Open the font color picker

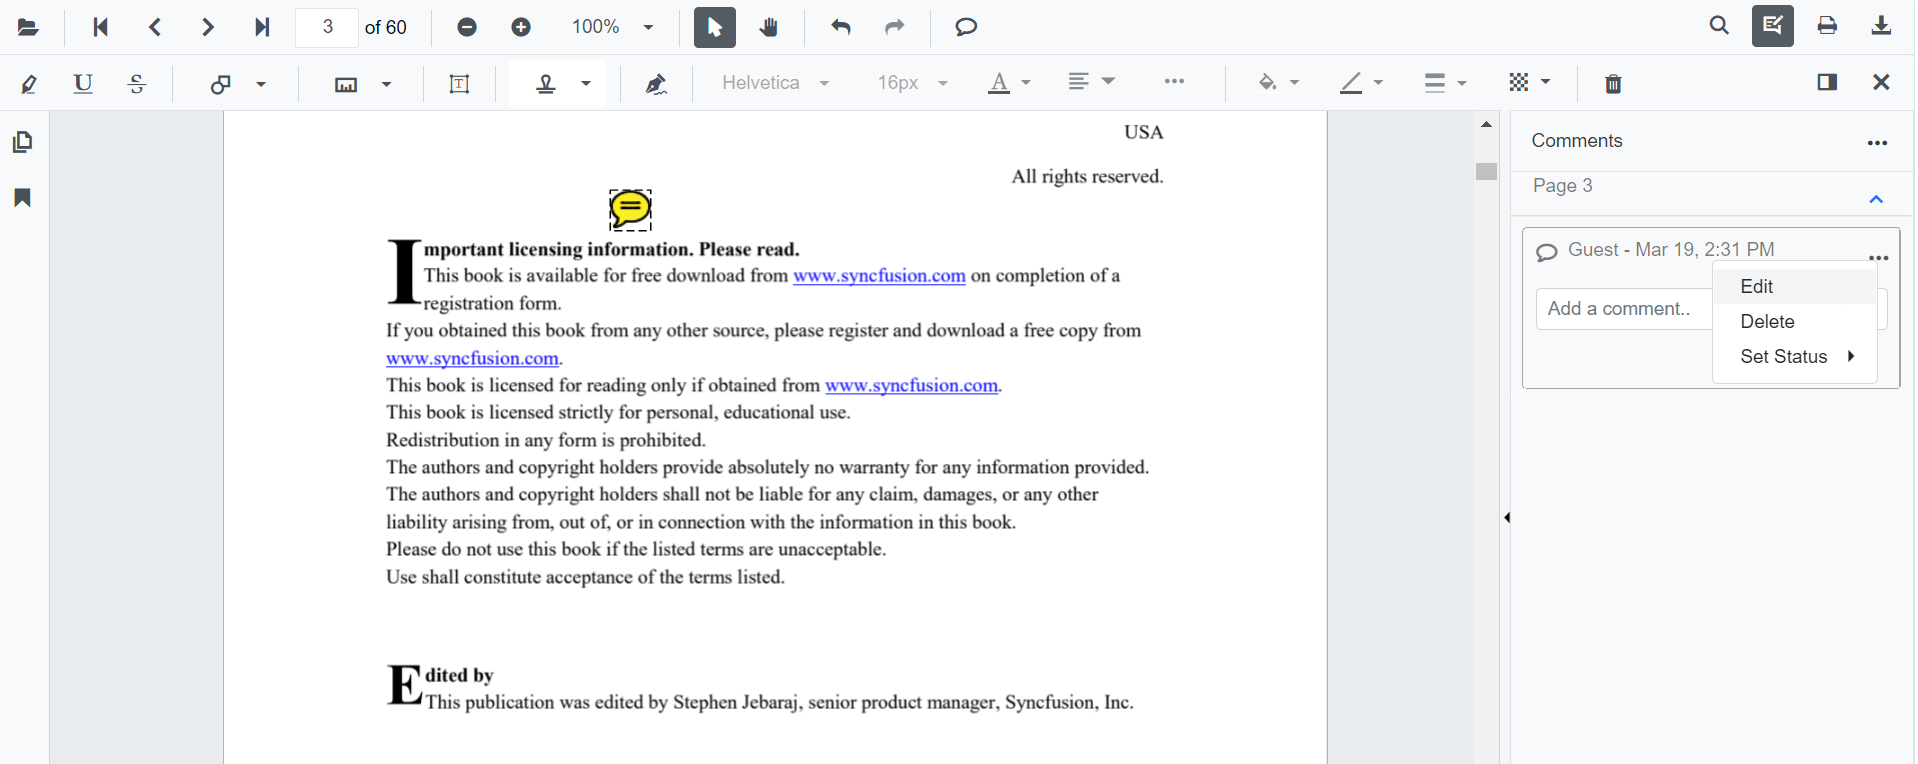point(1009,83)
